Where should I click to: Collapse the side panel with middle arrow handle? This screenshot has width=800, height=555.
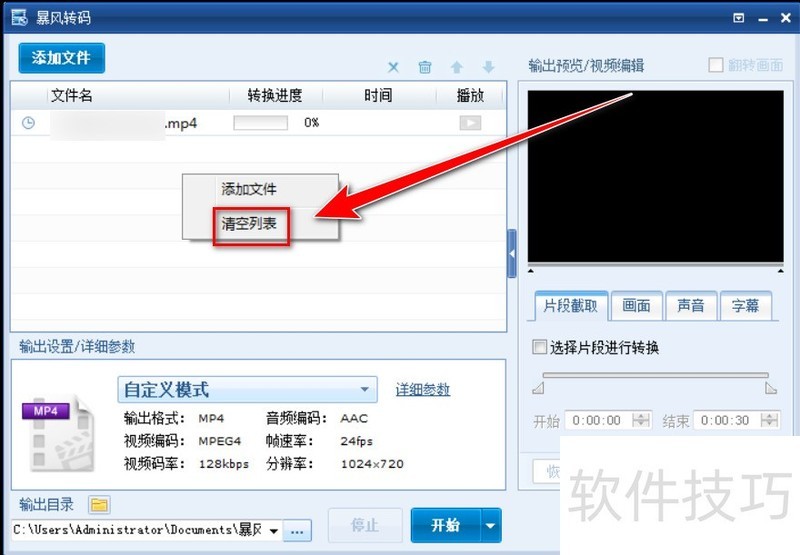(512, 255)
